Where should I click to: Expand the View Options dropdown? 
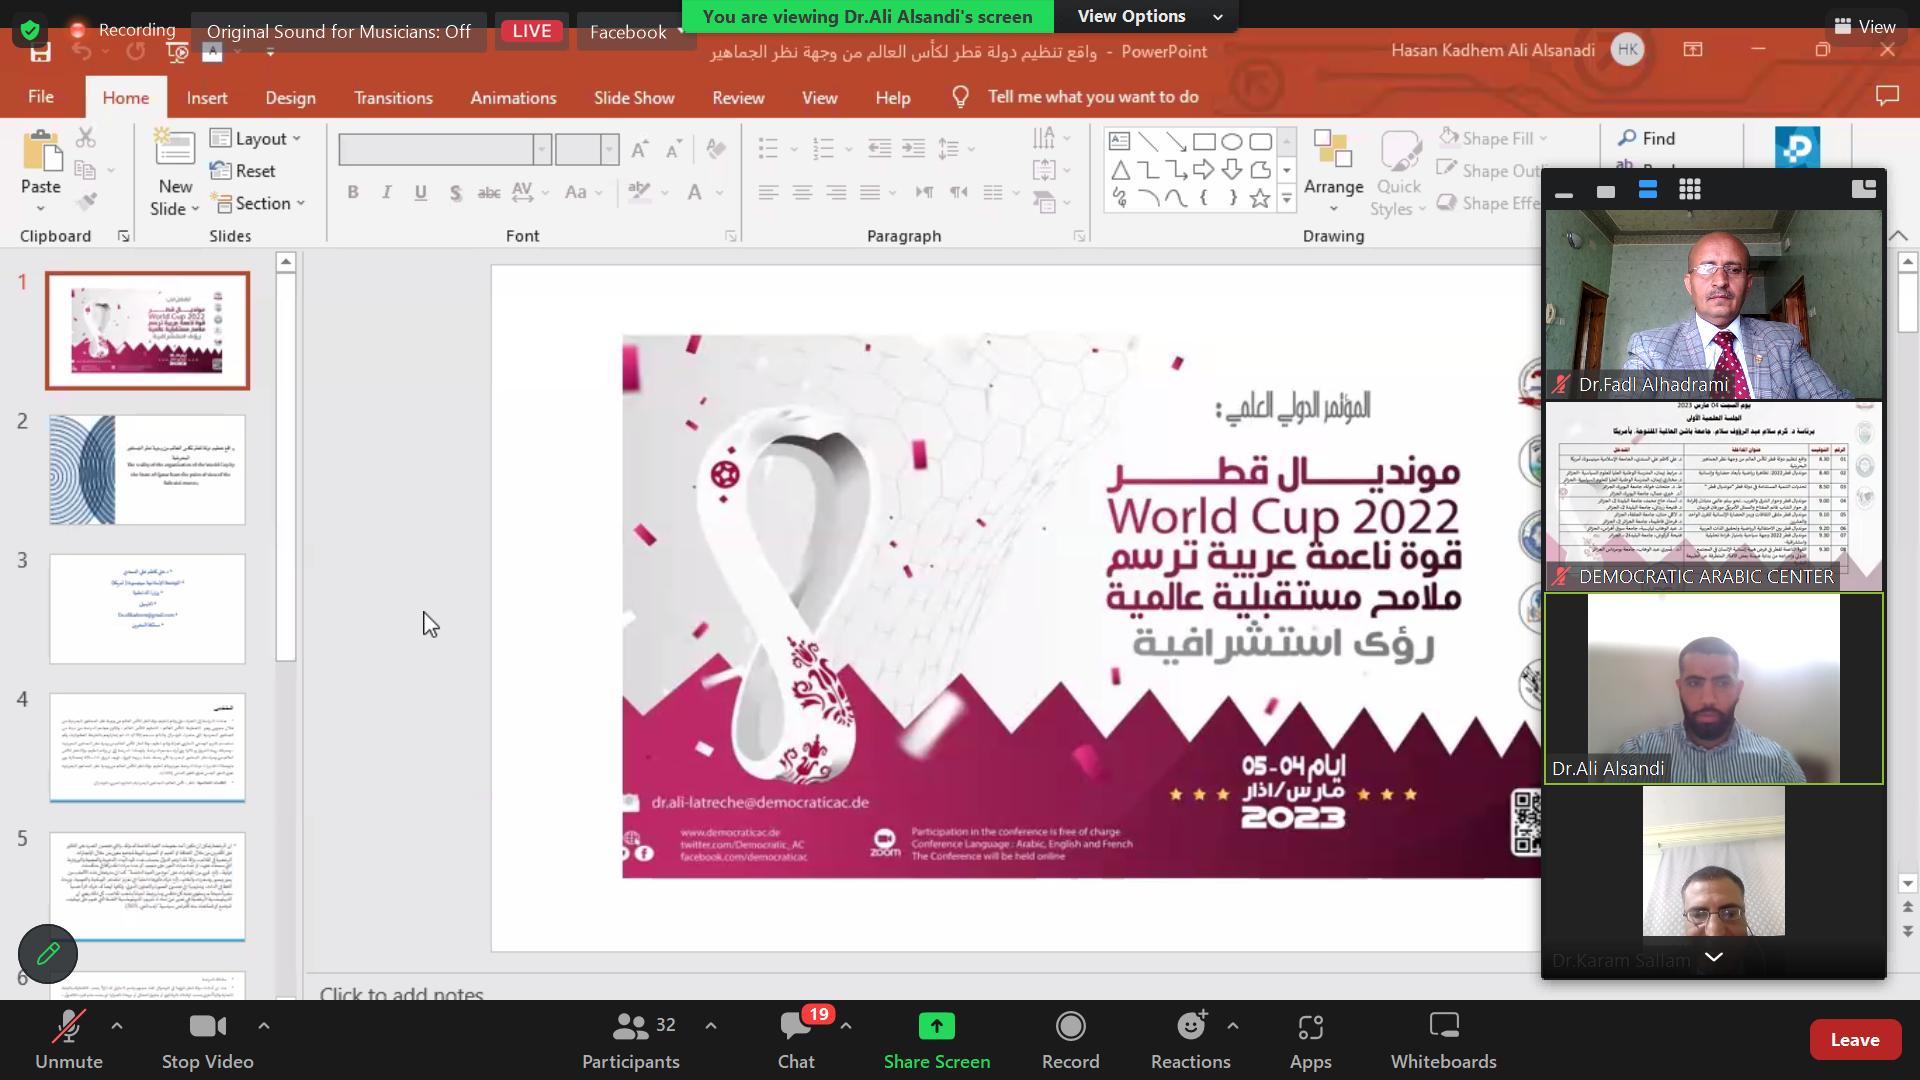pyautogui.click(x=1150, y=16)
